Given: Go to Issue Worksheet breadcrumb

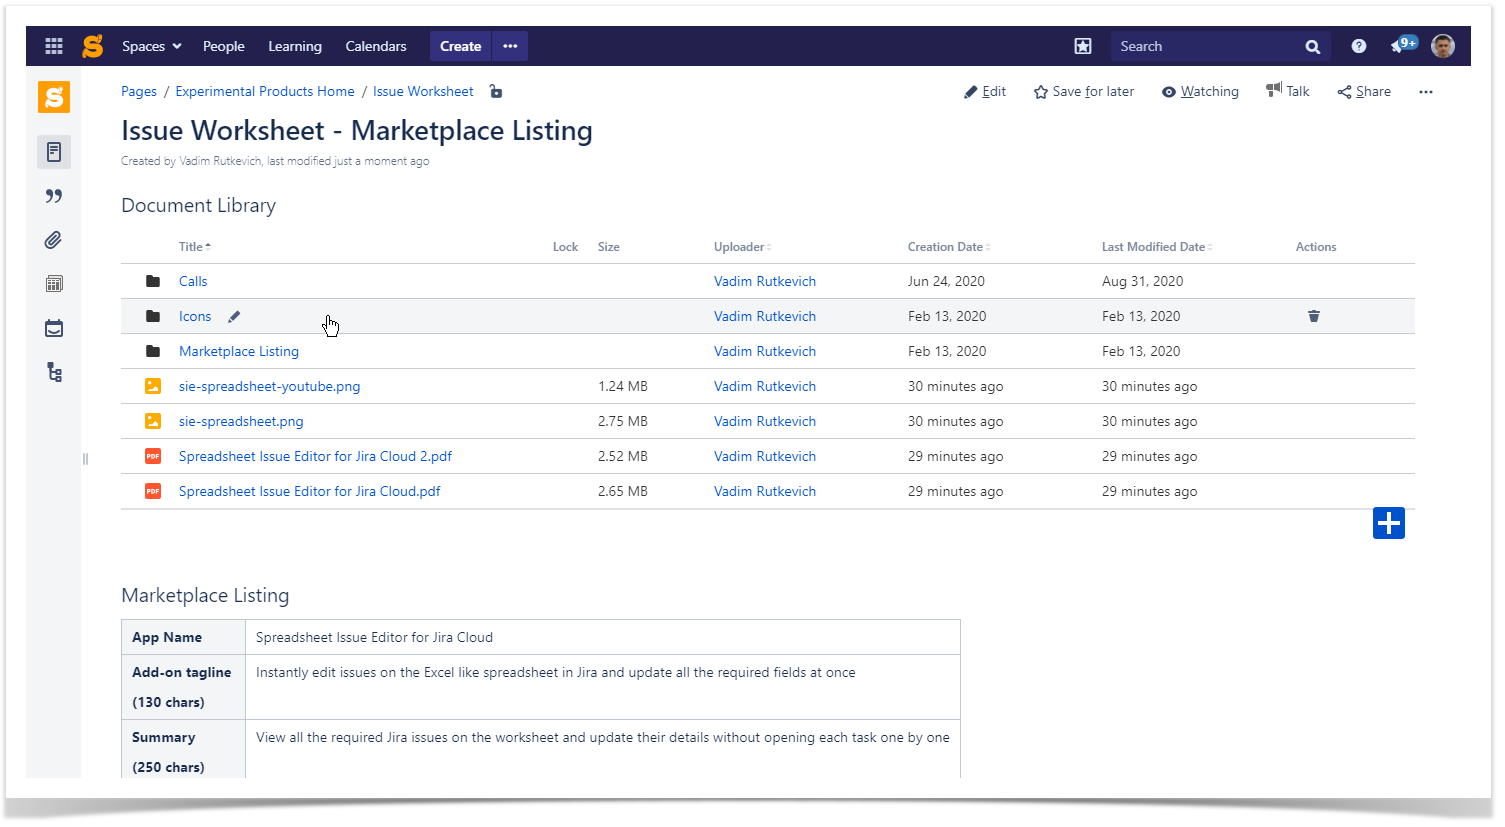Looking at the screenshot, I should coord(423,91).
